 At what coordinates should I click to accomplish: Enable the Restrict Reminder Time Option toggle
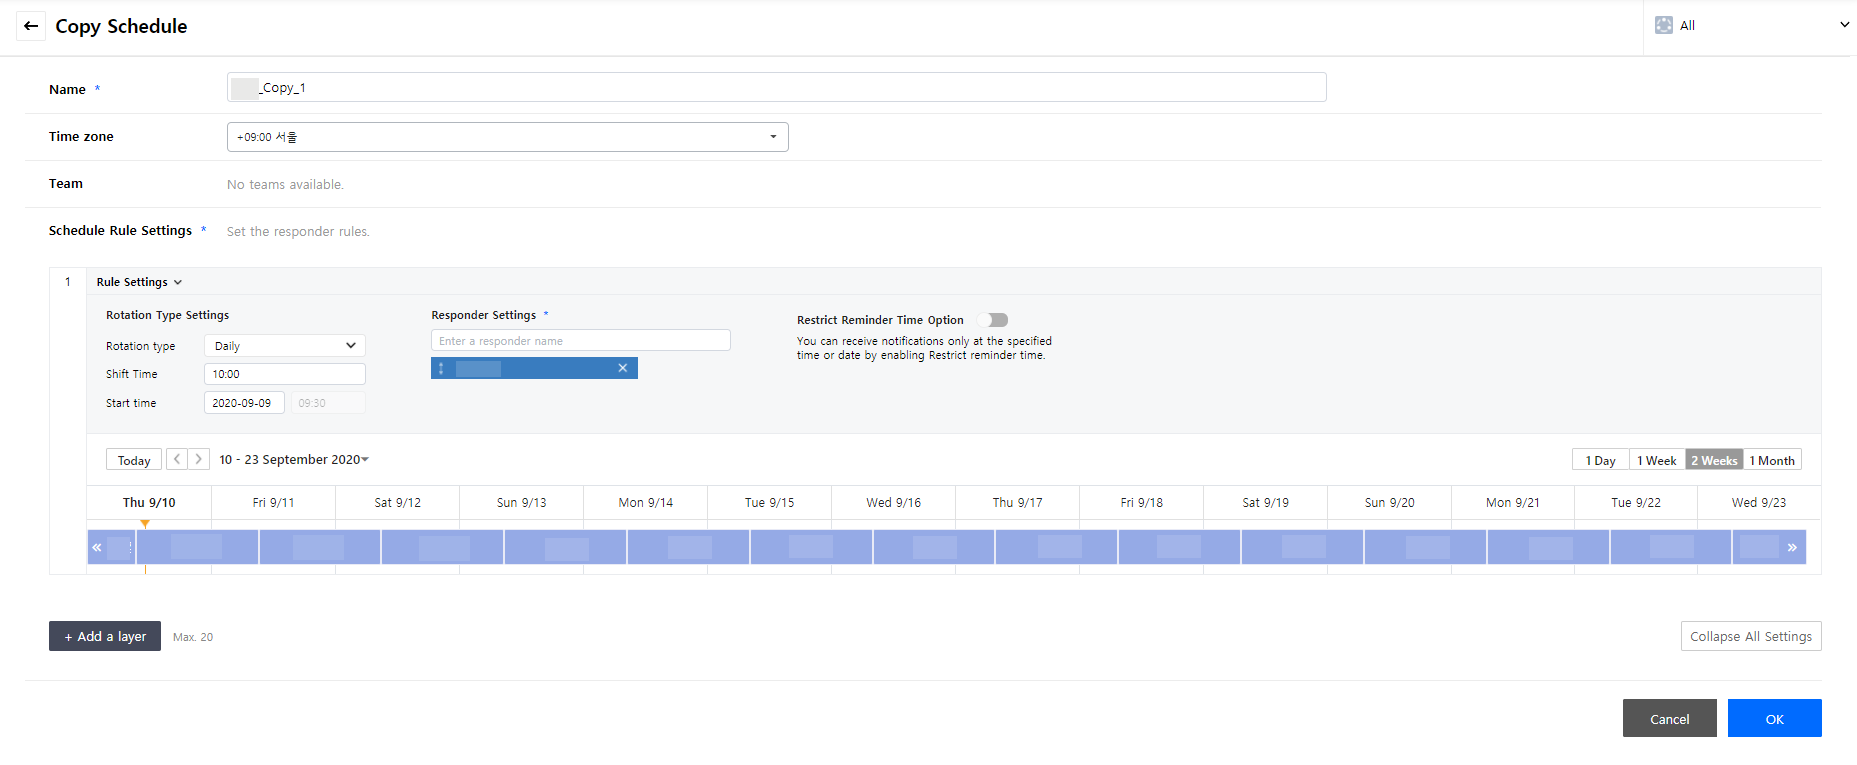pos(993,320)
